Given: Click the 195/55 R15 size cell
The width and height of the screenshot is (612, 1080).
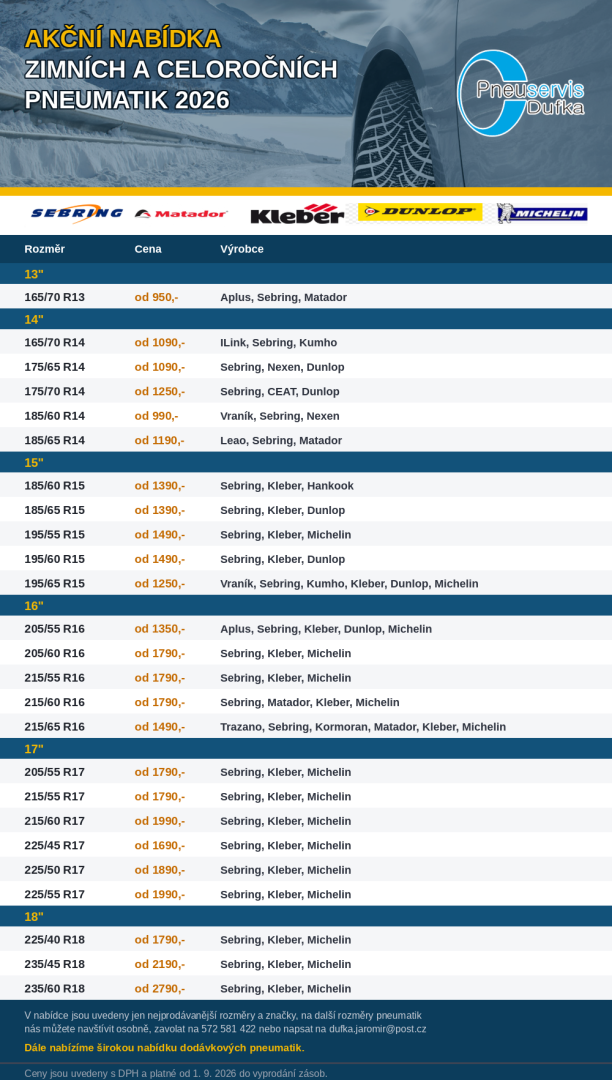Looking at the screenshot, I should coord(54,535).
